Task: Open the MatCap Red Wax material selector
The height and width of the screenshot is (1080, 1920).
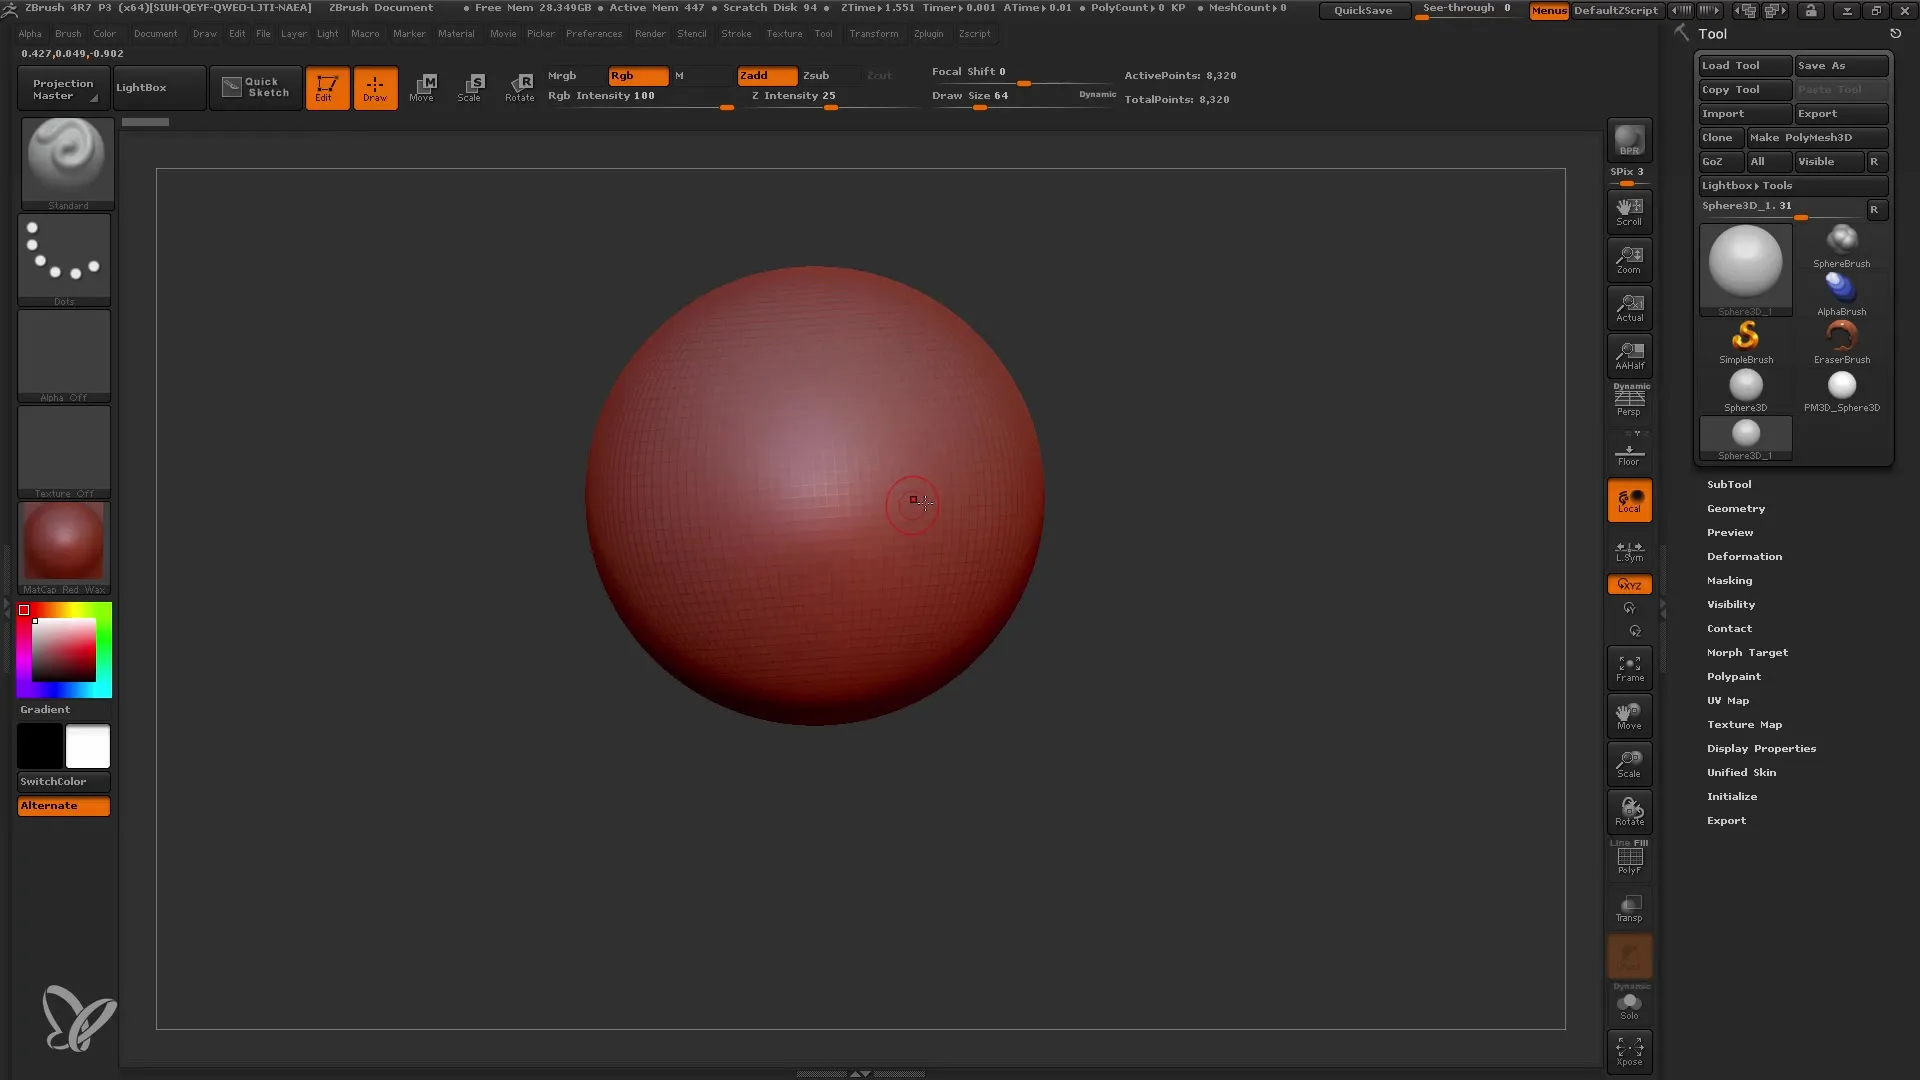Action: tap(64, 547)
